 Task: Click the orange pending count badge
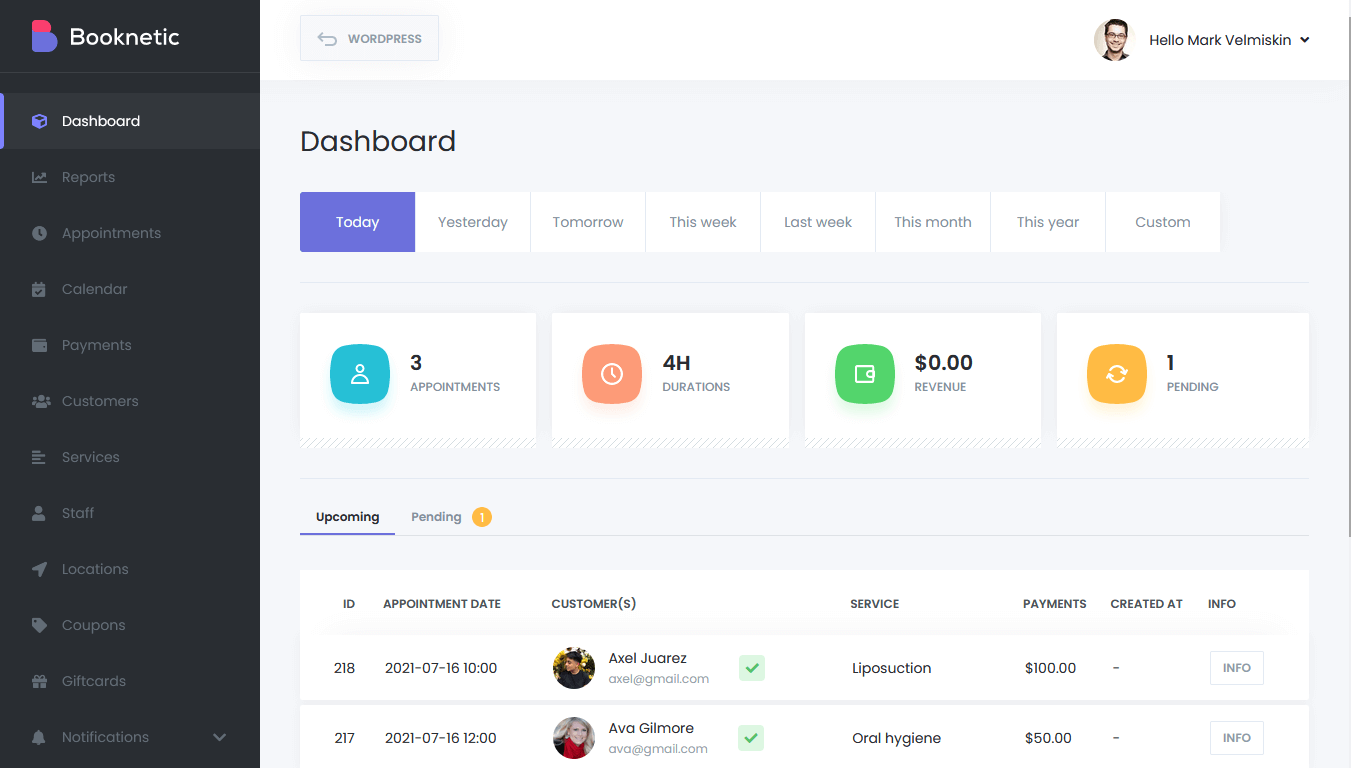click(481, 516)
